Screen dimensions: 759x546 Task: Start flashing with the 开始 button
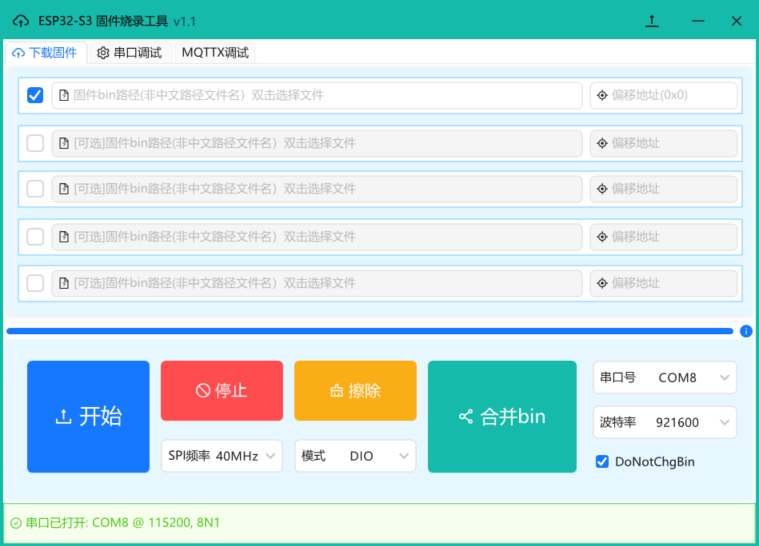tap(88, 416)
